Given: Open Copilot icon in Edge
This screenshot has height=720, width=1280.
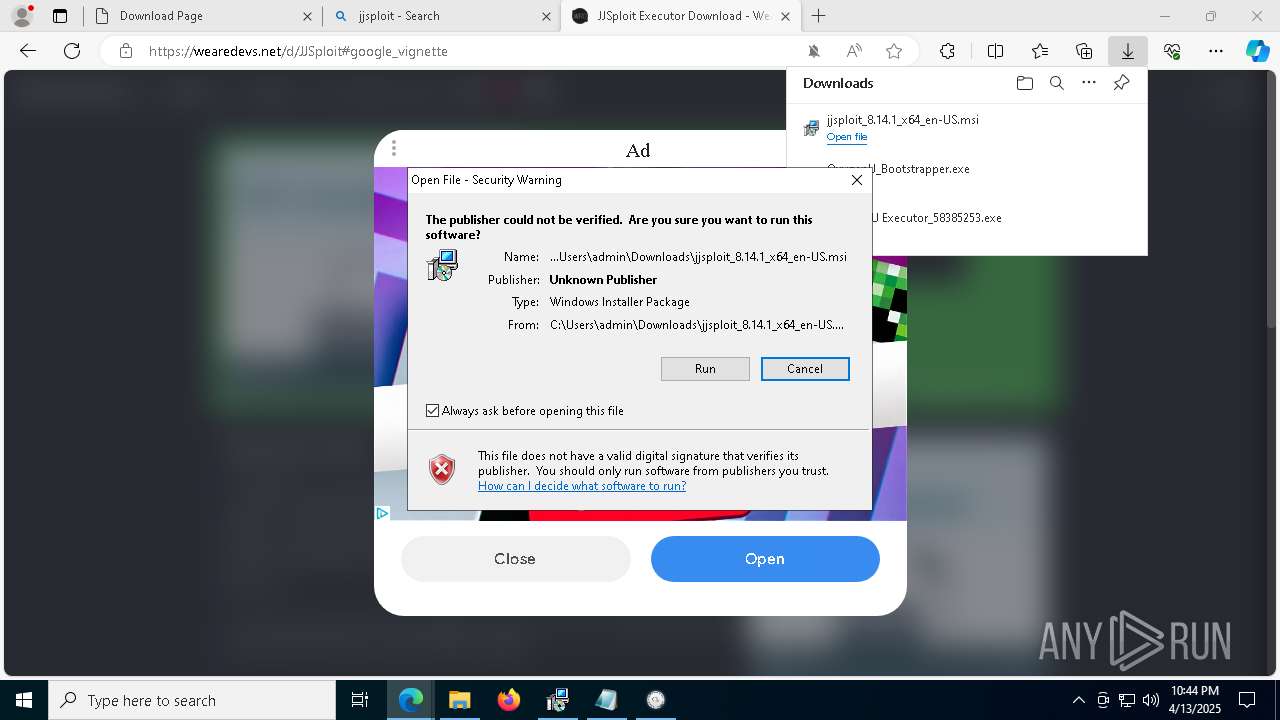Looking at the screenshot, I should [1258, 51].
